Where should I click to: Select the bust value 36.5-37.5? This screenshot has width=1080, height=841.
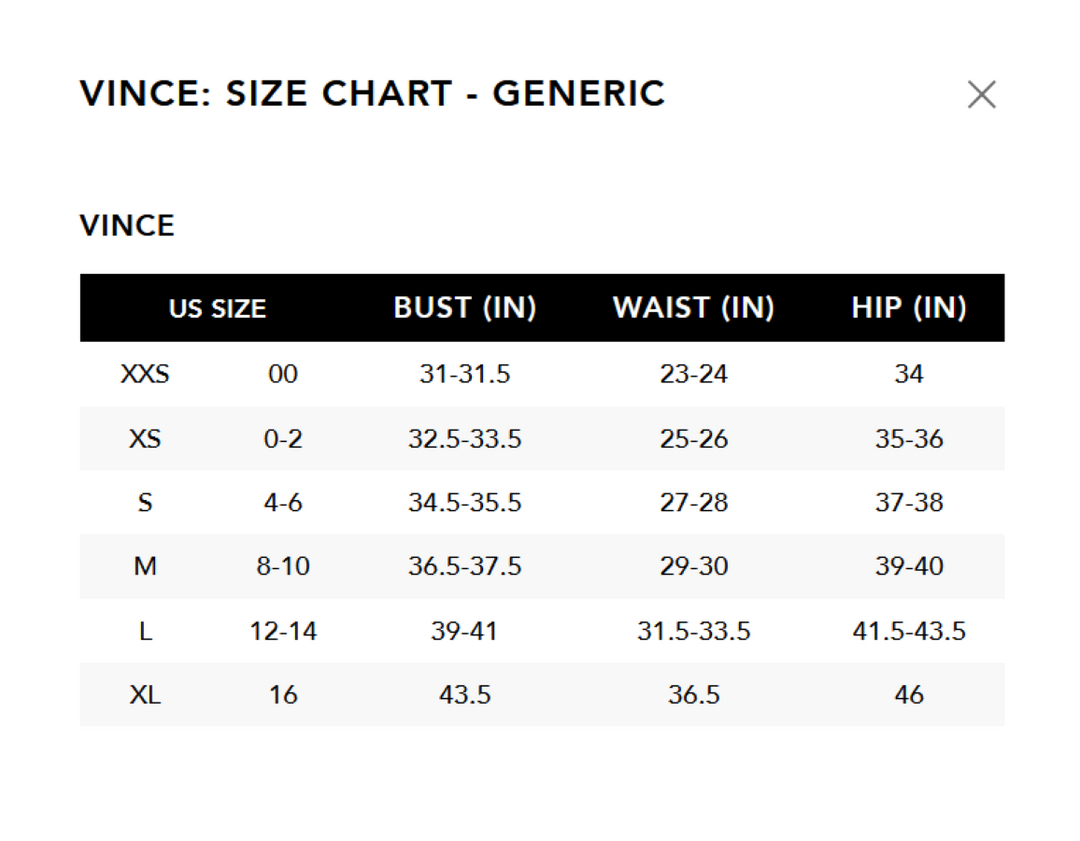[465, 567]
